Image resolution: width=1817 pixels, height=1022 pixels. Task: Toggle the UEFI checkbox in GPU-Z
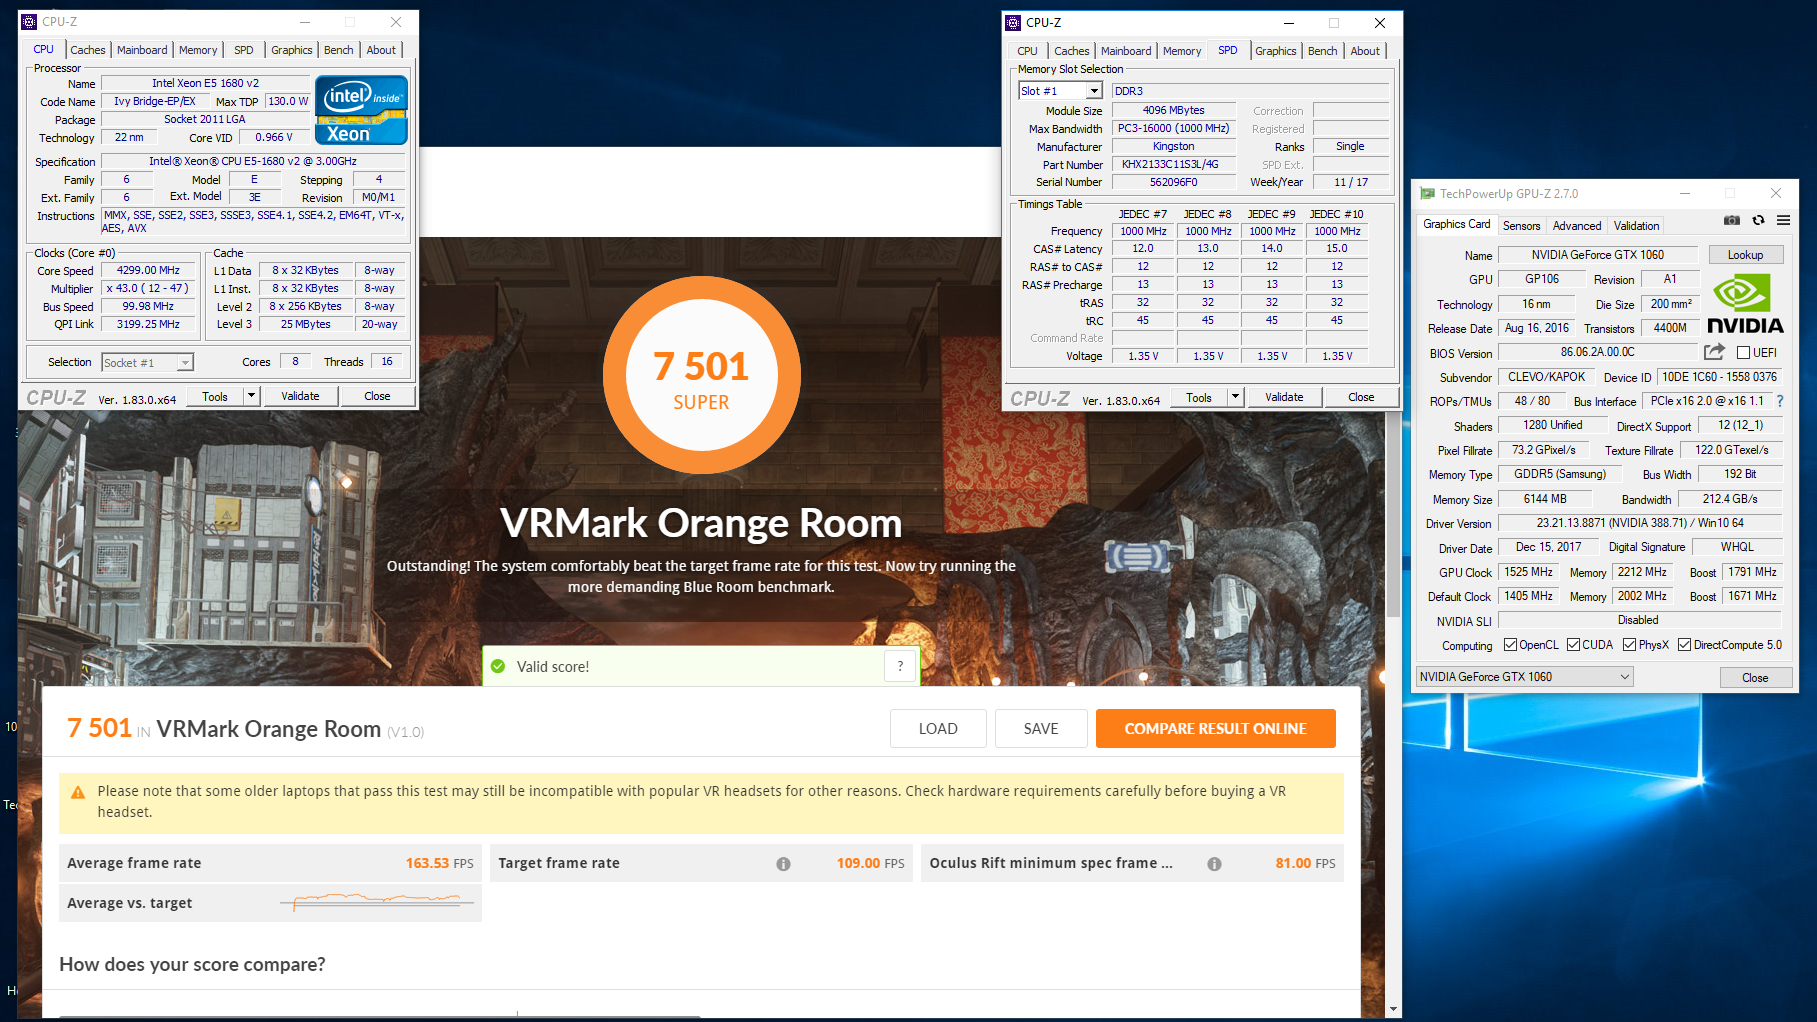point(1744,353)
